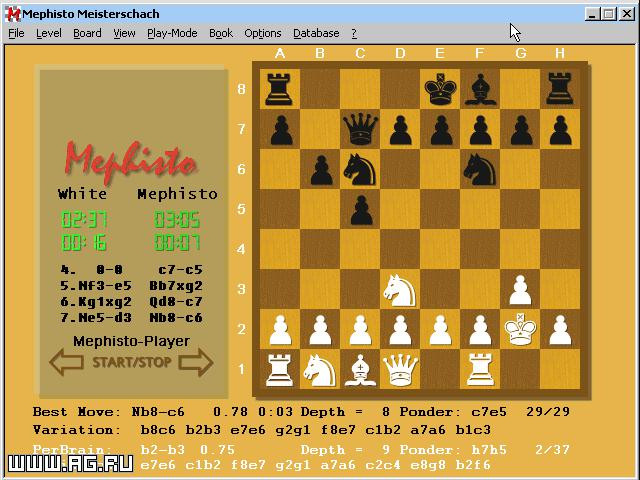The height and width of the screenshot is (480, 640).
Task: Click the 'Best Move: Nb8-c6' status text
Action: pyautogui.click(x=109, y=411)
